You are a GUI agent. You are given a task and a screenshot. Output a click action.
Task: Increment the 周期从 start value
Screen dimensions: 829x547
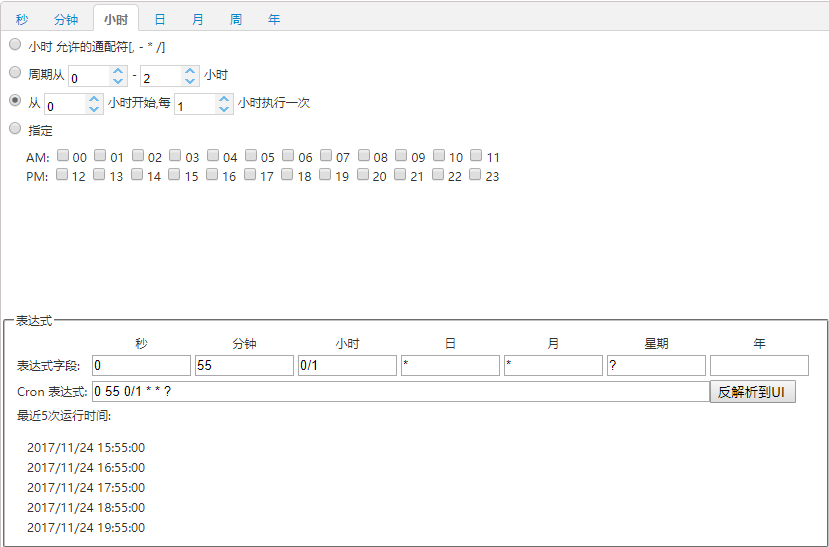coord(118,71)
